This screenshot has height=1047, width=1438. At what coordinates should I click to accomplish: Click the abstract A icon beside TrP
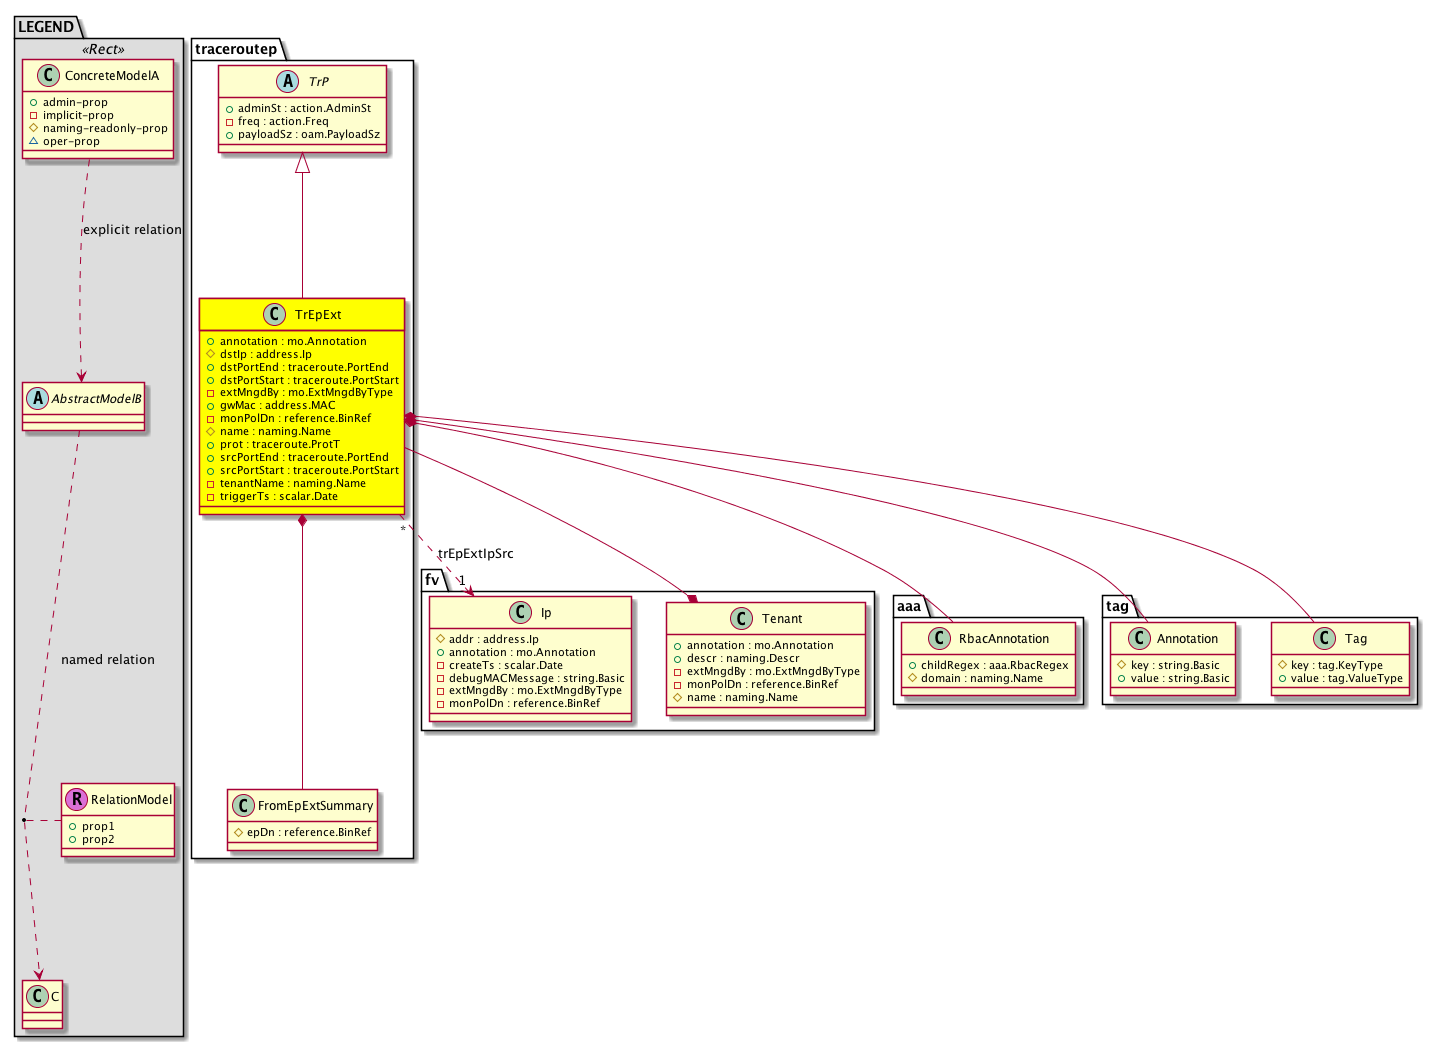pos(289,82)
